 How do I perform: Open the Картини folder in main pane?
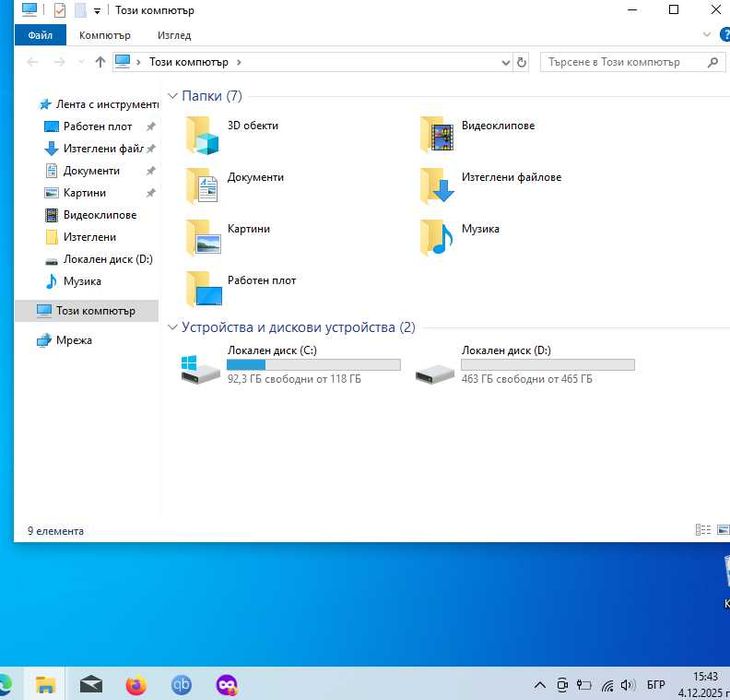click(227, 238)
